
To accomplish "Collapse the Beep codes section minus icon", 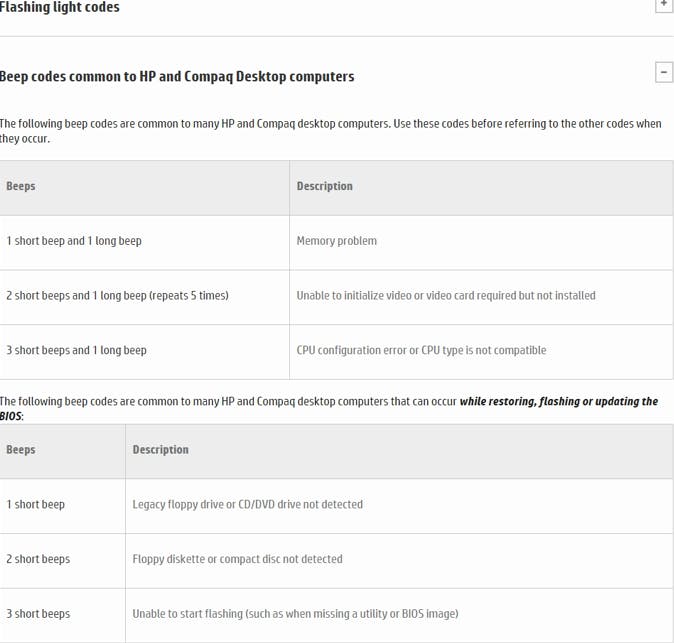I will [x=663, y=72].
